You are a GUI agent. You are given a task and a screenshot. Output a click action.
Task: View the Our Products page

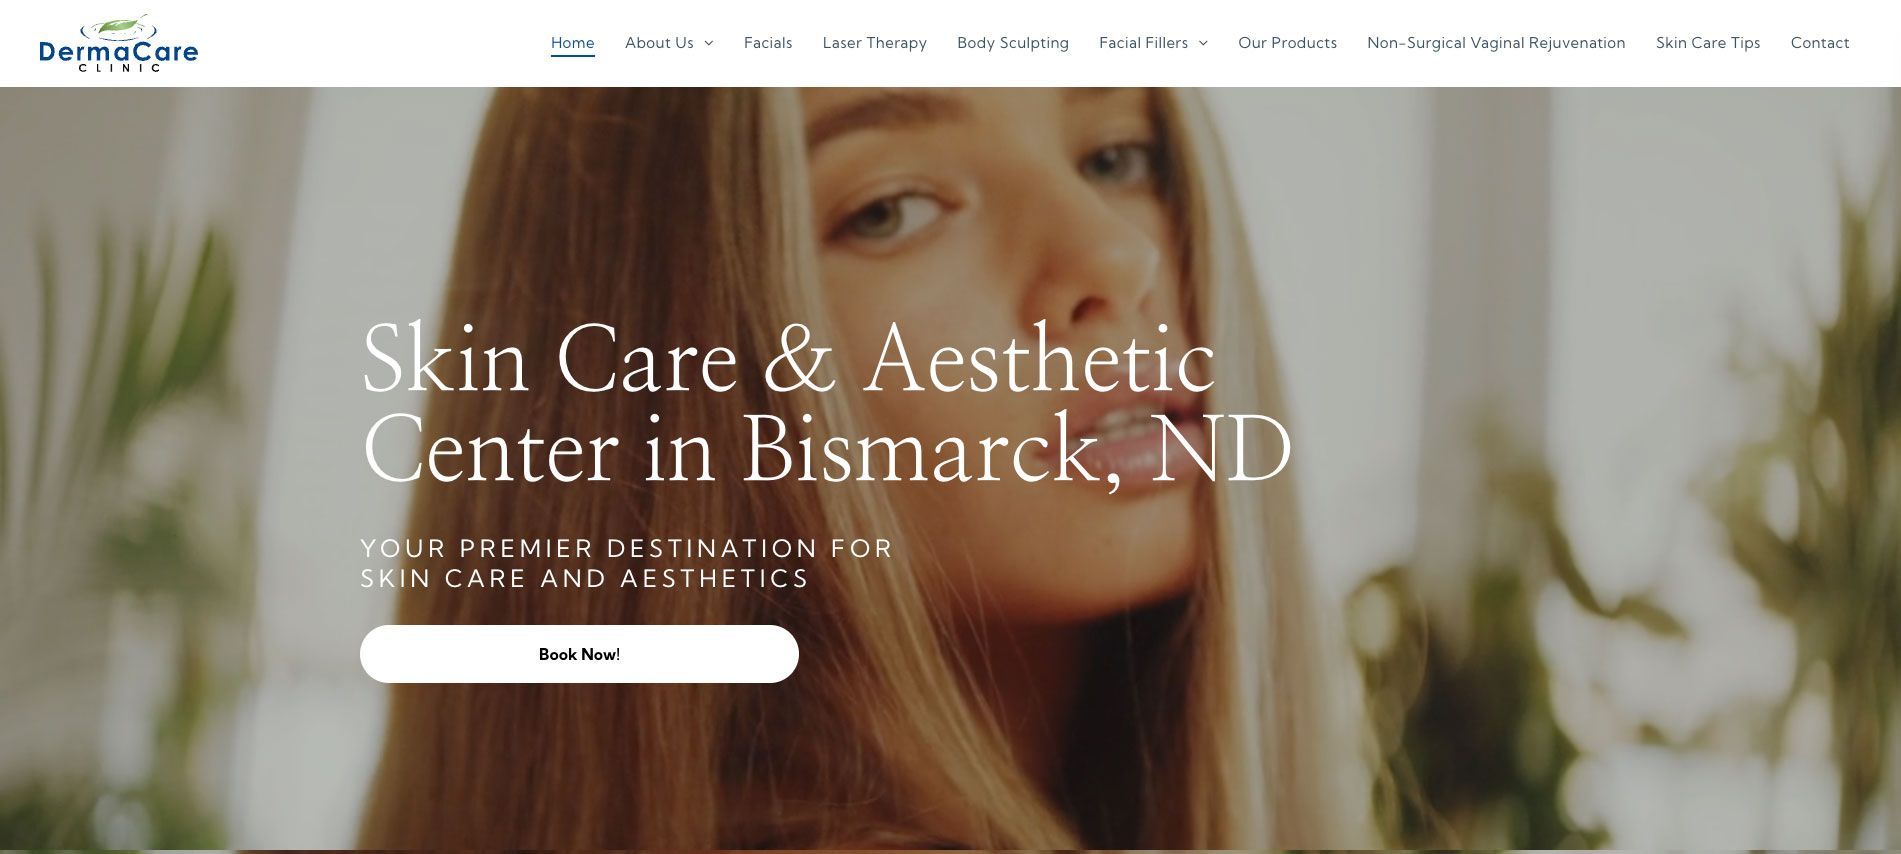tap(1287, 43)
